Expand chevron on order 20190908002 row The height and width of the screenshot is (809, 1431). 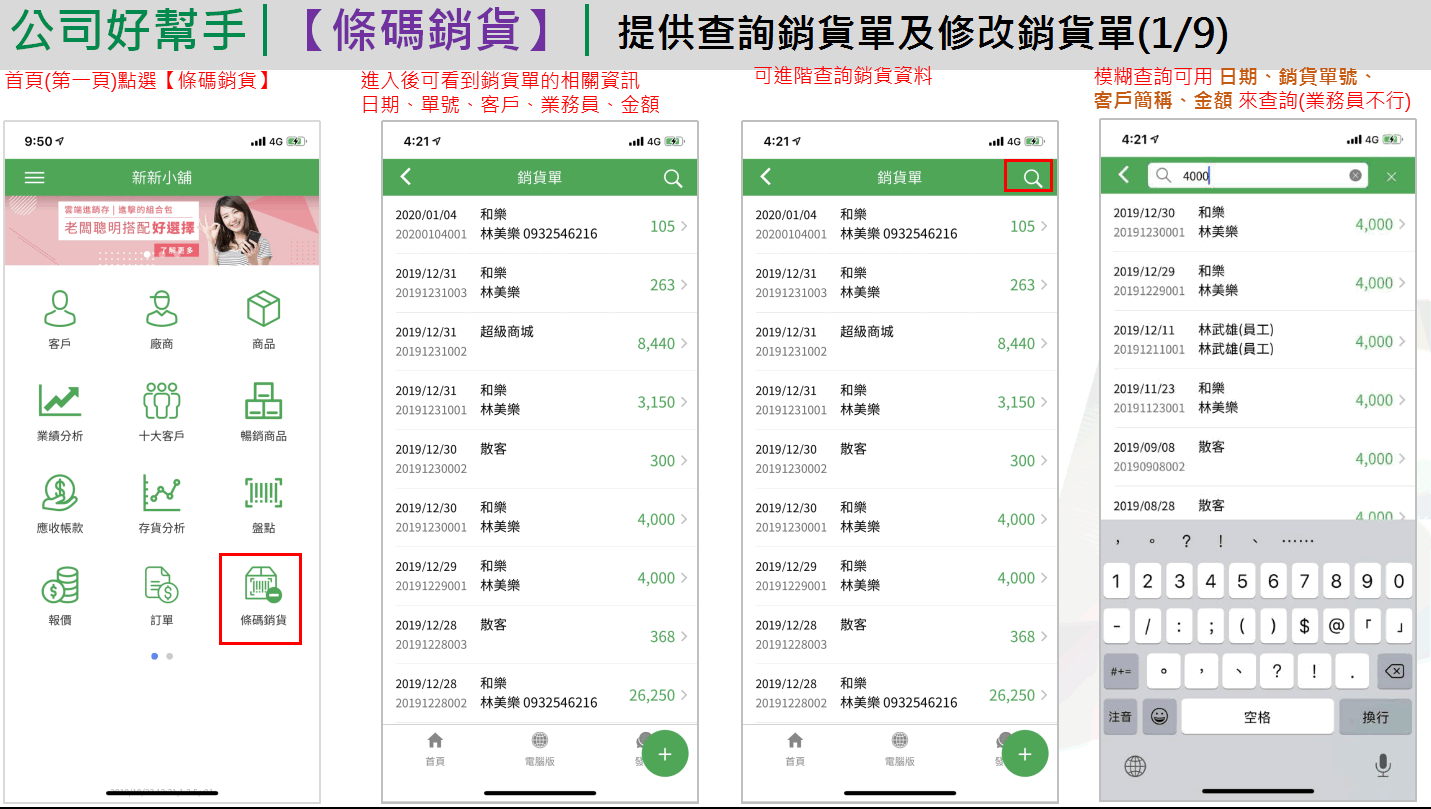1402,459
